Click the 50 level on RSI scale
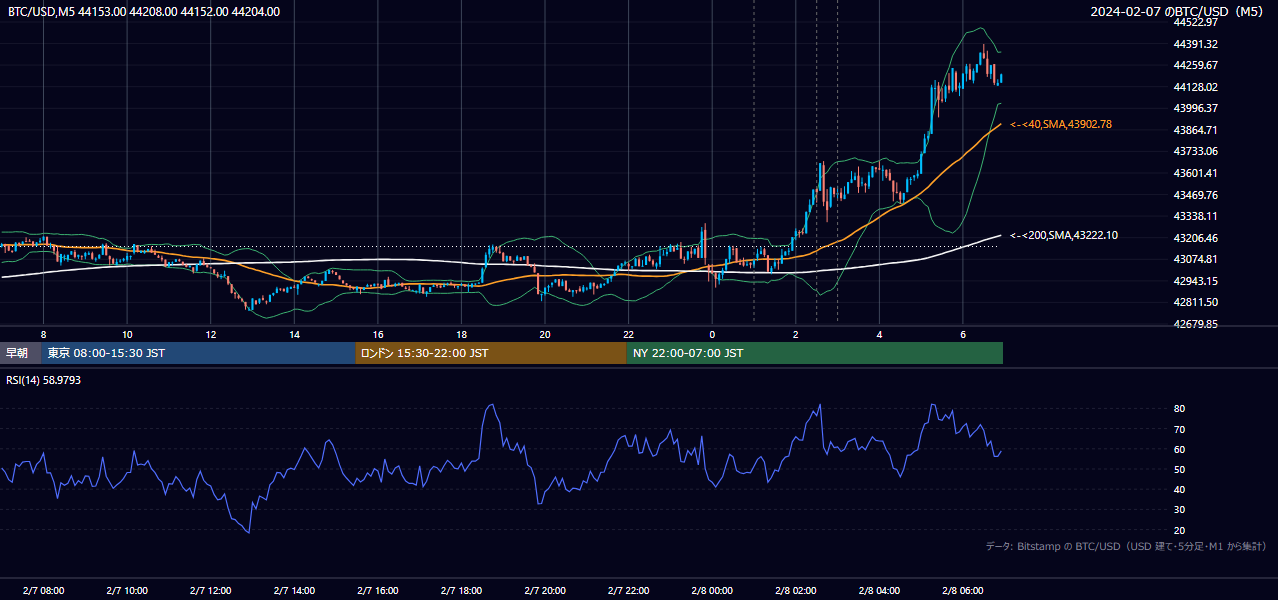Viewport: 1278px width, 600px height. click(1180, 469)
